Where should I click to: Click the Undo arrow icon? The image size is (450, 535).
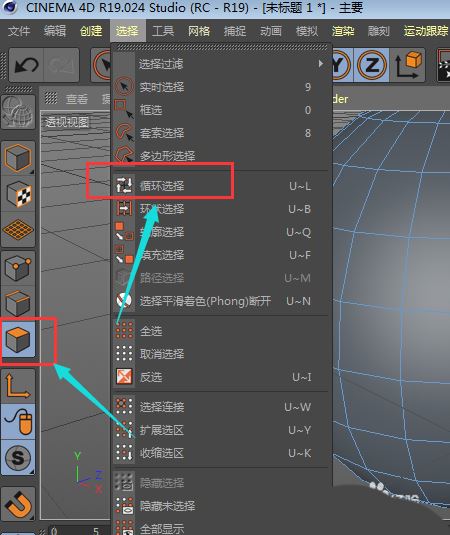pyautogui.click(x=26, y=65)
